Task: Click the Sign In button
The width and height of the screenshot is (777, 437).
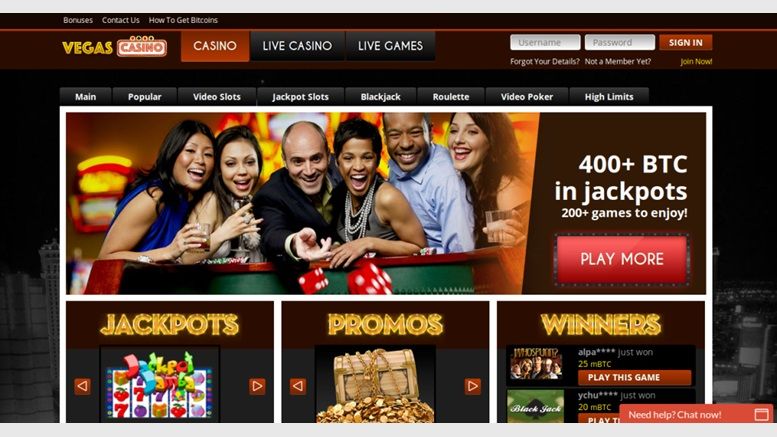Action: pos(686,43)
